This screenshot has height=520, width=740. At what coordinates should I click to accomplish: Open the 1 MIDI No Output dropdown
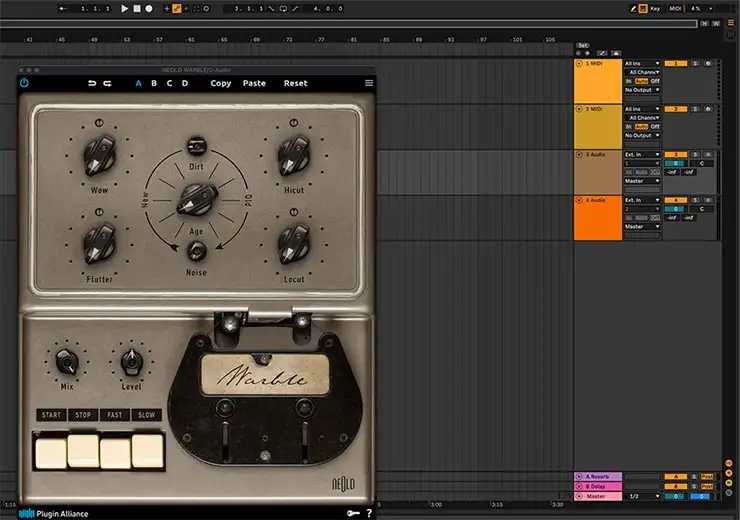coord(642,90)
